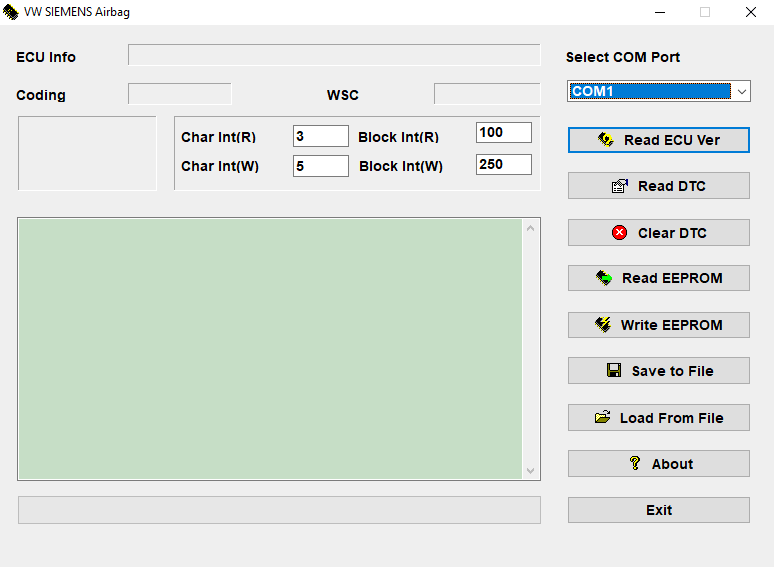Click the Char Int(W) field showing 5
Image resolution: width=774 pixels, height=567 pixels.
pyautogui.click(x=321, y=166)
